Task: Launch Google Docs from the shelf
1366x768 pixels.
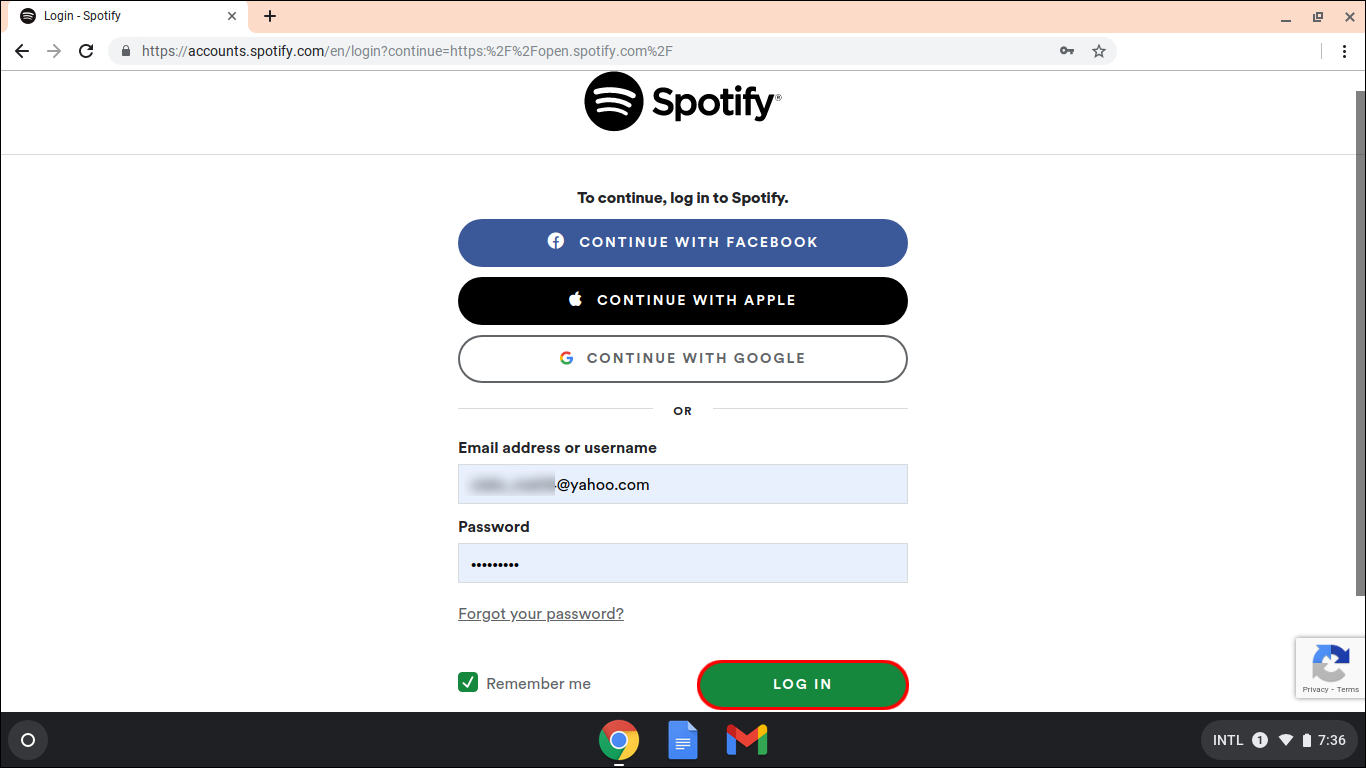Action: point(683,740)
